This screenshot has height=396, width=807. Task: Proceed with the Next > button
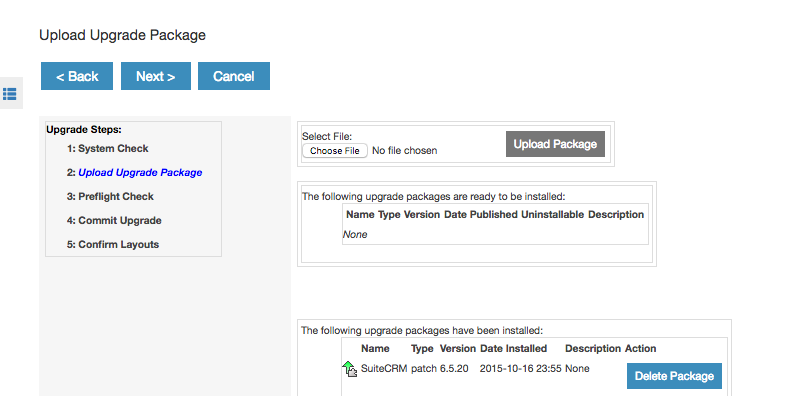coord(155,76)
